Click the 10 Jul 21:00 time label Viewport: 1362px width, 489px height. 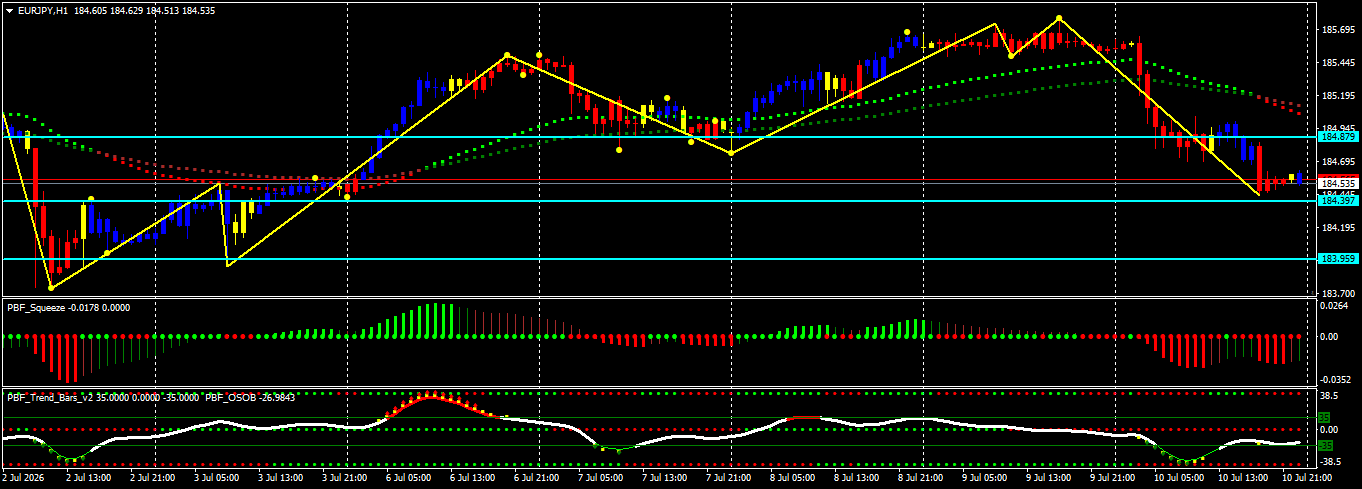[1306, 479]
